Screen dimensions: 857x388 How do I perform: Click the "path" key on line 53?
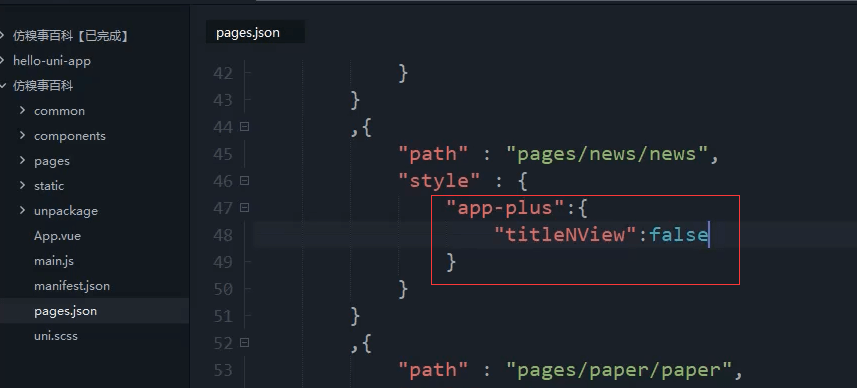pos(433,371)
